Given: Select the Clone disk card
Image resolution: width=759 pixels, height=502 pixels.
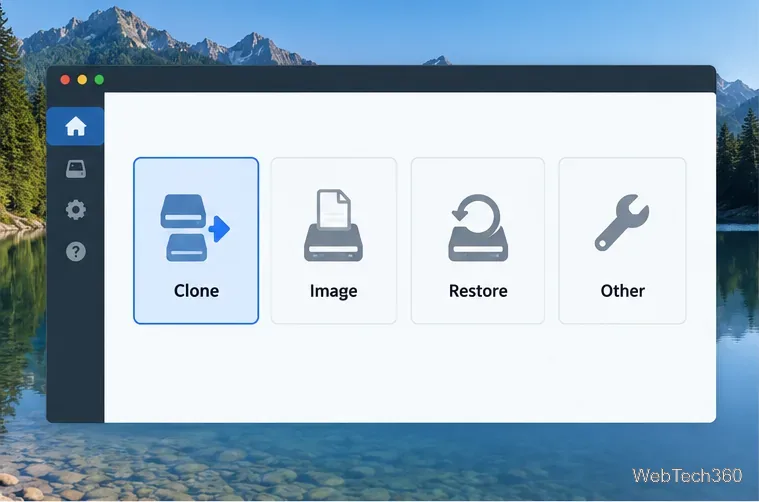Looking at the screenshot, I should point(196,241).
